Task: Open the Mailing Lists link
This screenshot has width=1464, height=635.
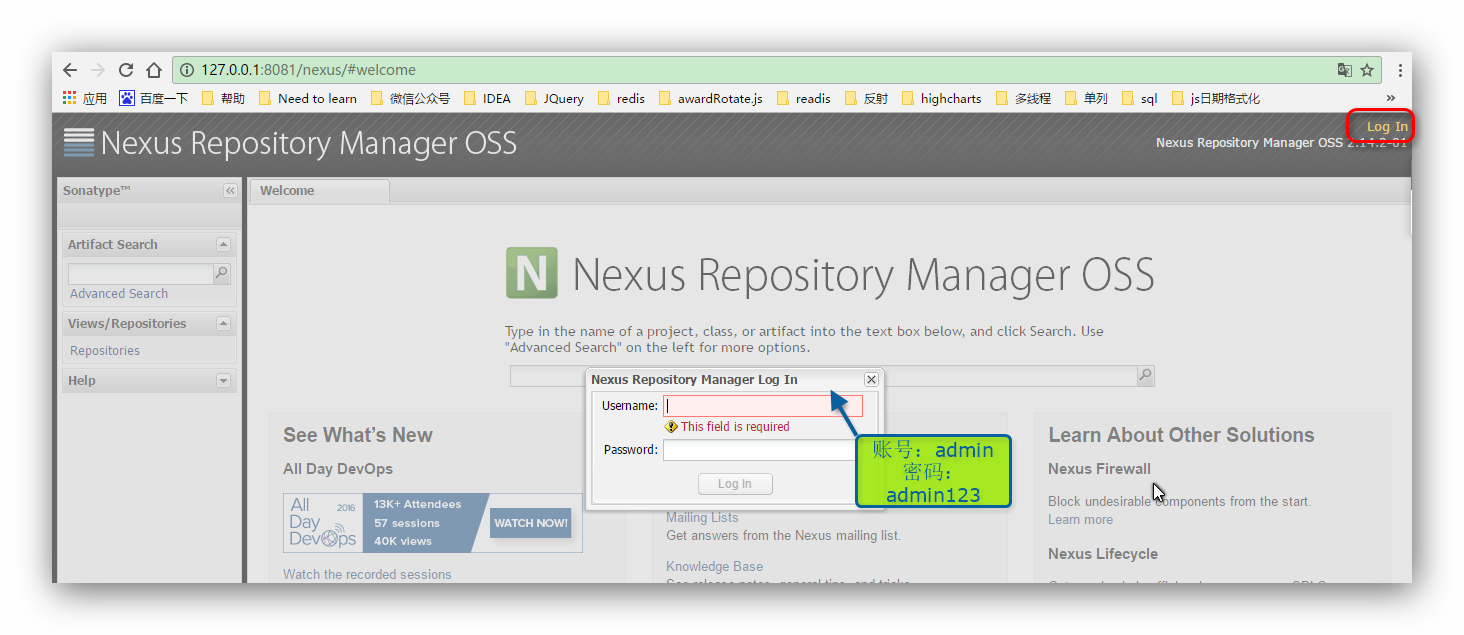Action: tap(702, 518)
